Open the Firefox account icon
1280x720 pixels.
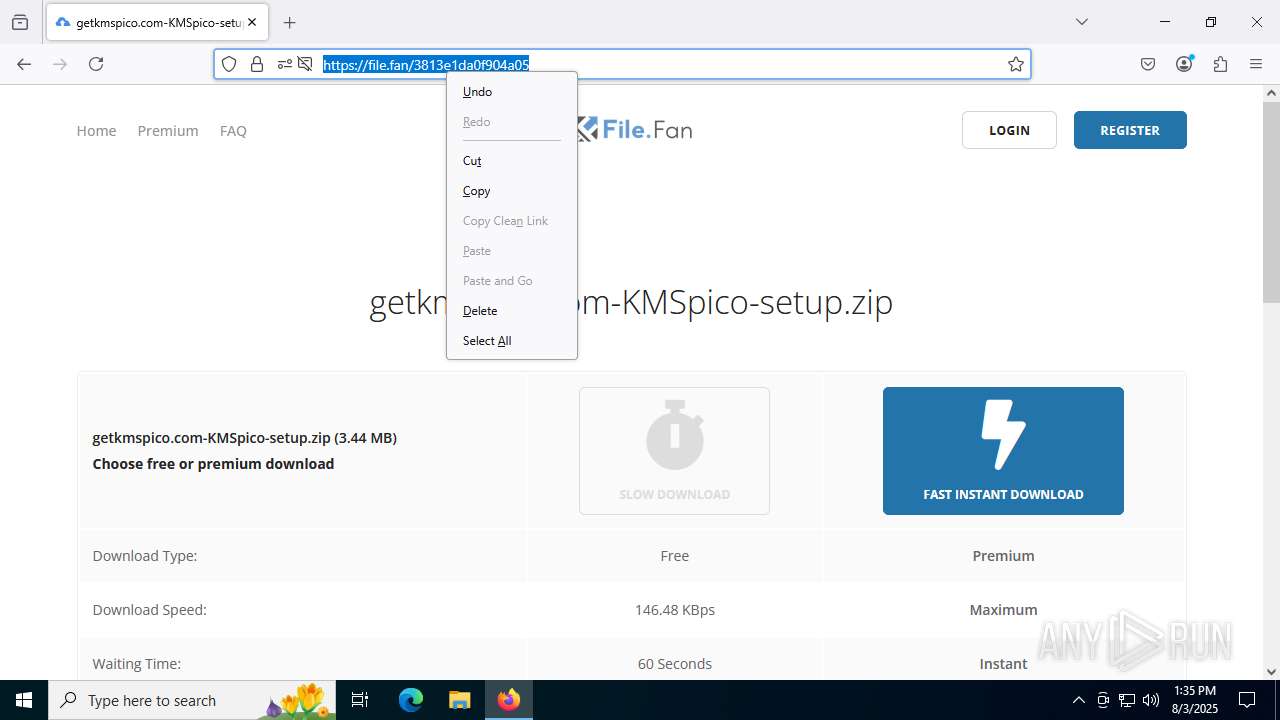point(1184,64)
